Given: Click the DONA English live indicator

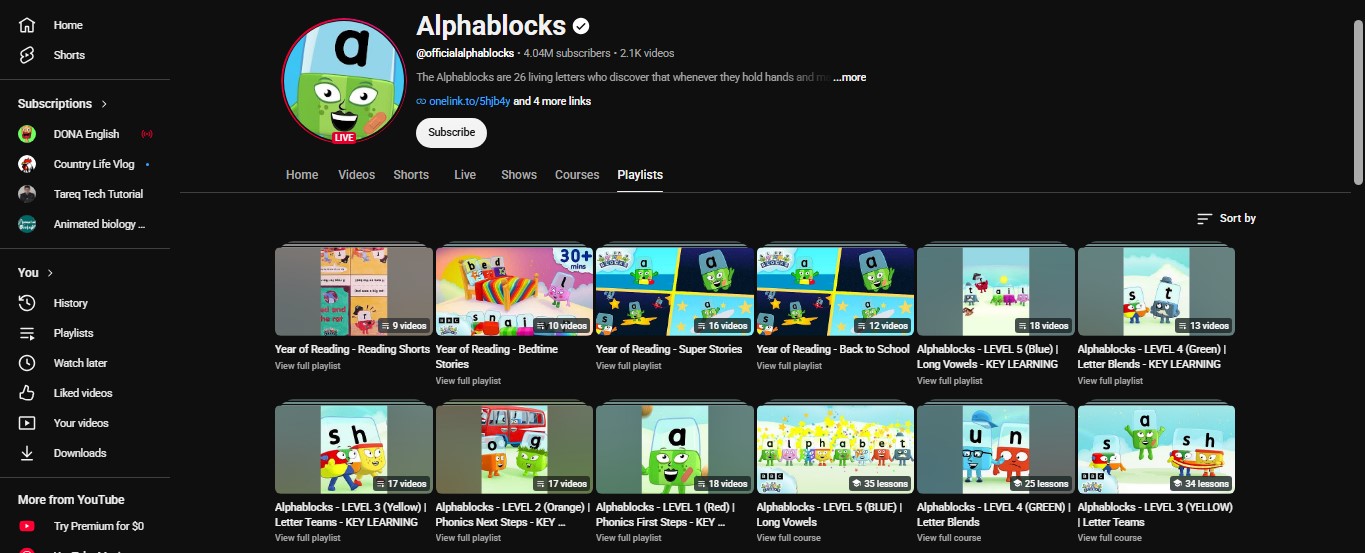Looking at the screenshot, I should [x=147, y=134].
